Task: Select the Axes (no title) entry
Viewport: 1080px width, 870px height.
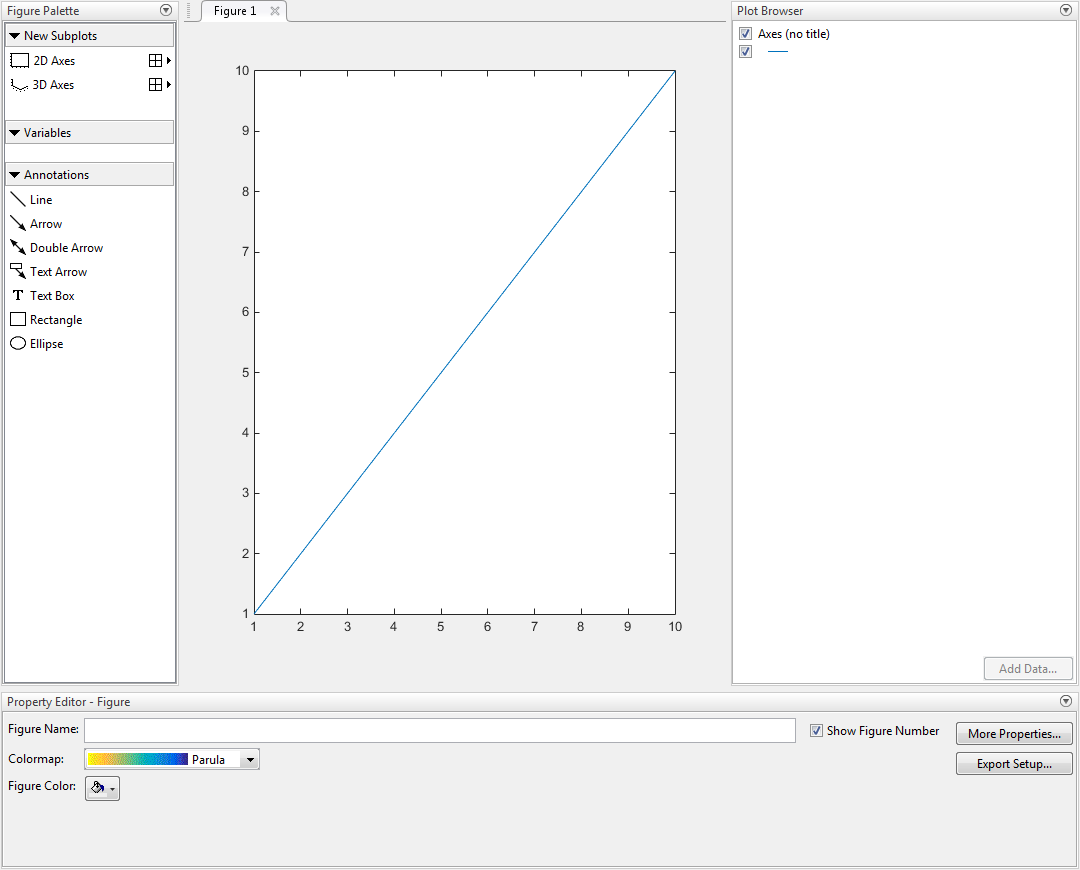Action: click(793, 34)
